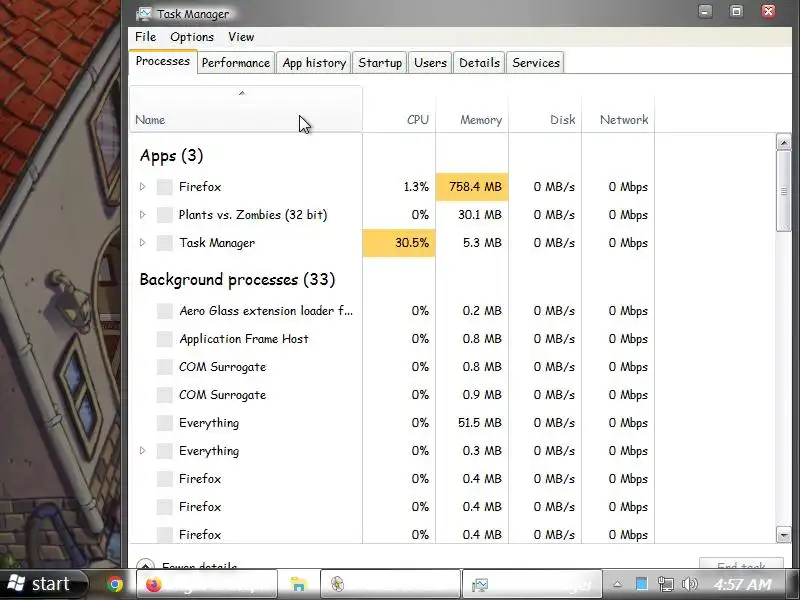
Task: Select the Aero Glass extension loader row
Action: click(392, 311)
